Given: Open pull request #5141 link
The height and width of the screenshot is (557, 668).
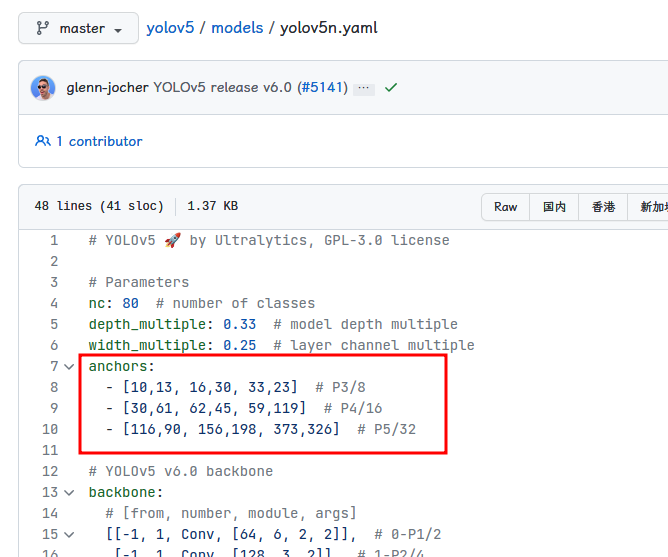Looking at the screenshot, I should click(x=322, y=87).
